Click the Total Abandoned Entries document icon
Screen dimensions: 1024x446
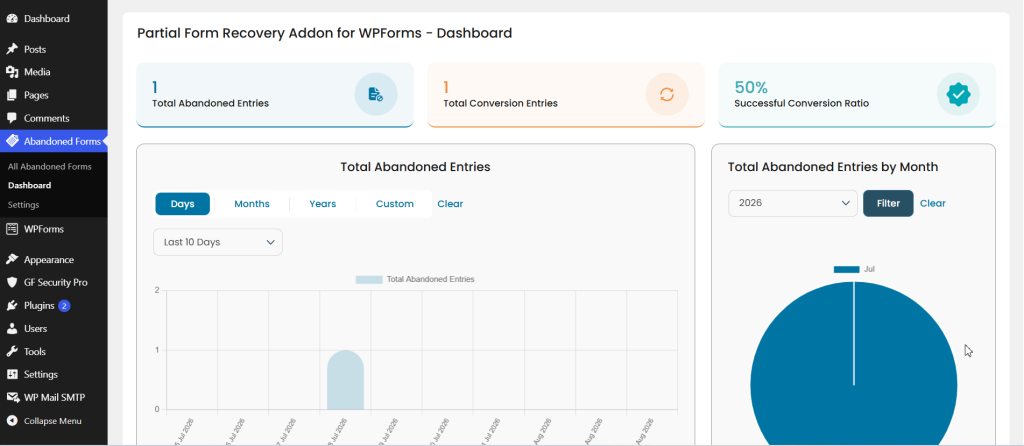(376, 94)
